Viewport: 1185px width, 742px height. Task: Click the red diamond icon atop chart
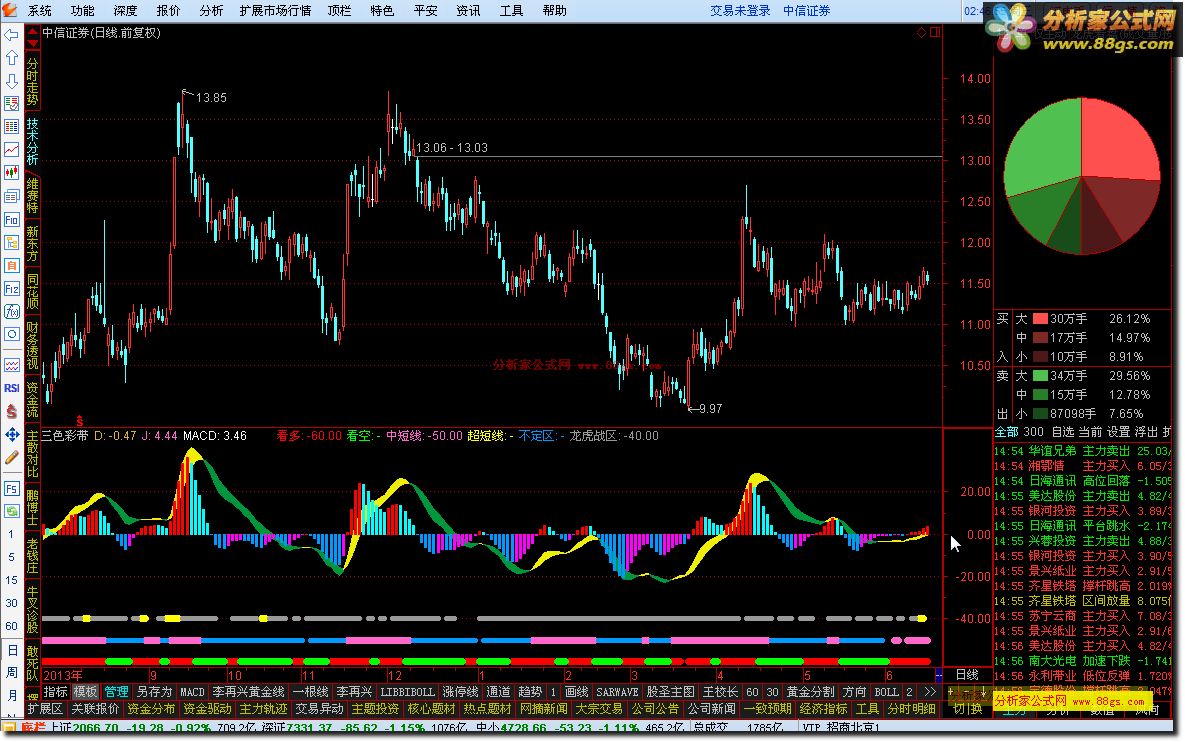[921, 32]
